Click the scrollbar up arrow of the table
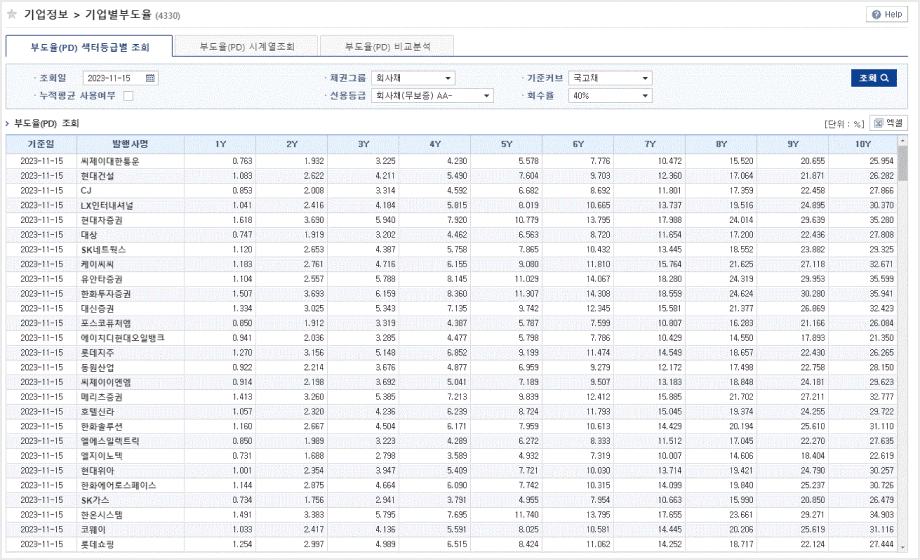This screenshot has height=560, width=920. click(x=902, y=140)
